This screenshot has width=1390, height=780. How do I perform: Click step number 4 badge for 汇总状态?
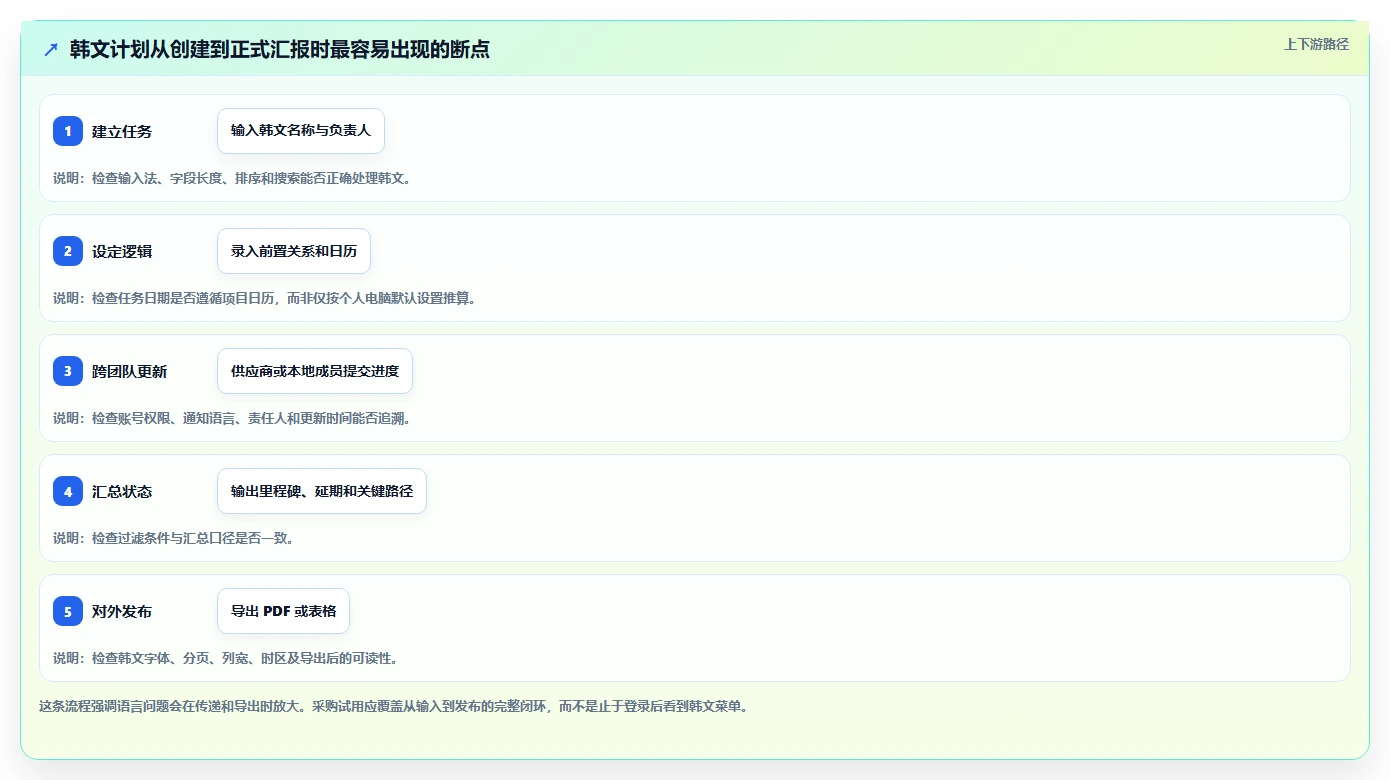(x=68, y=491)
